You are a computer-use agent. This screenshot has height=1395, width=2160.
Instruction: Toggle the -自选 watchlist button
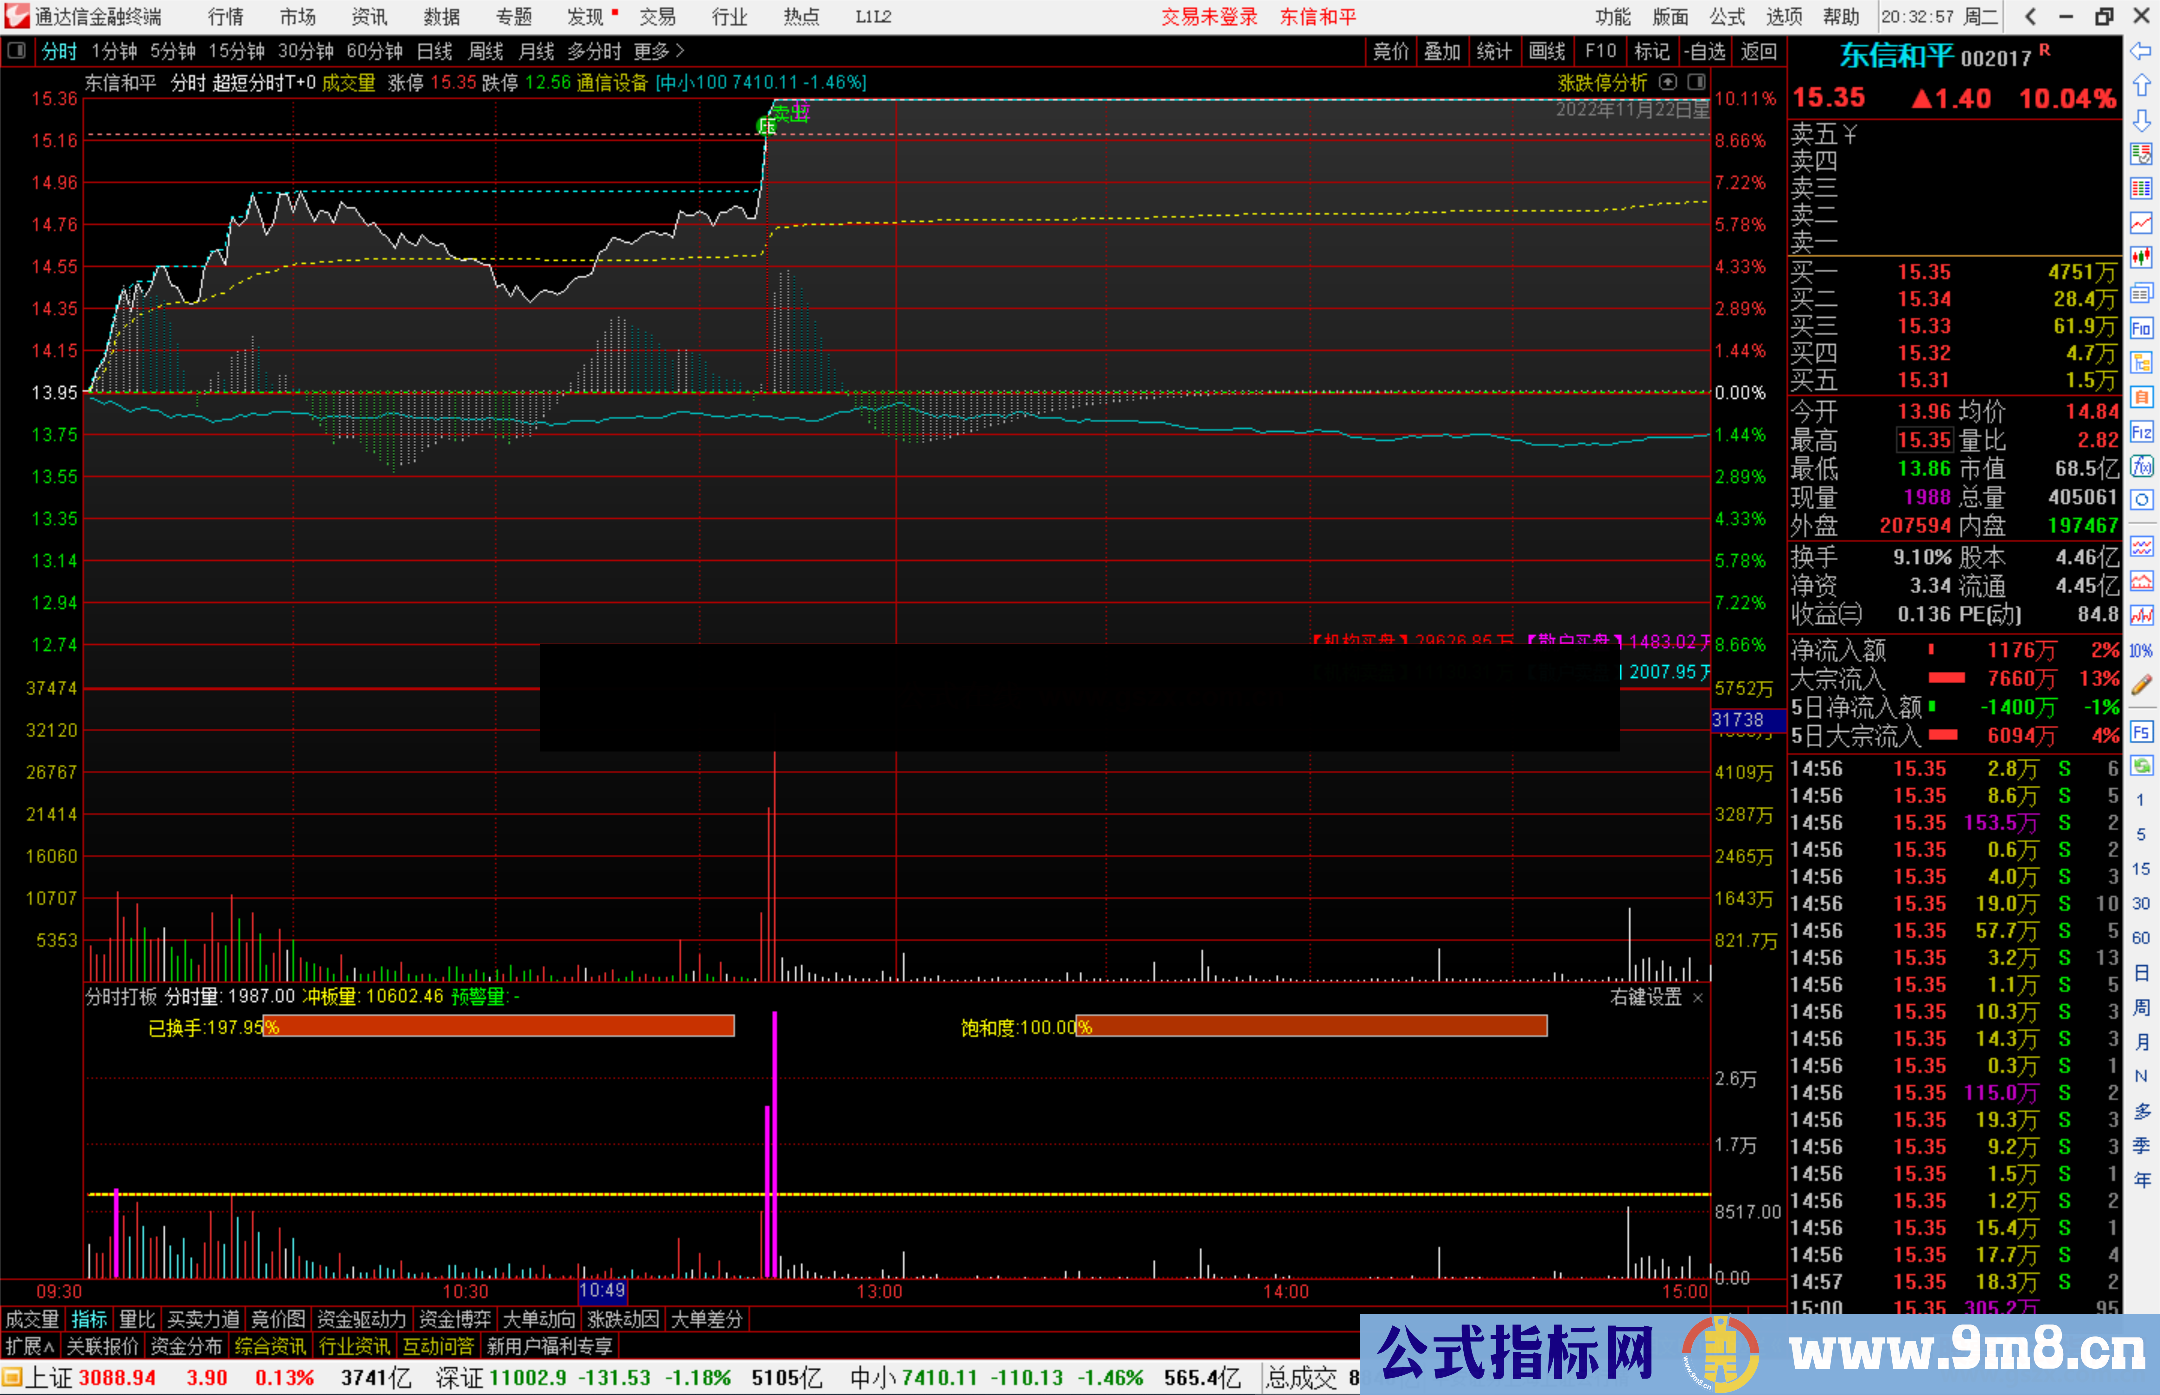point(1704,51)
